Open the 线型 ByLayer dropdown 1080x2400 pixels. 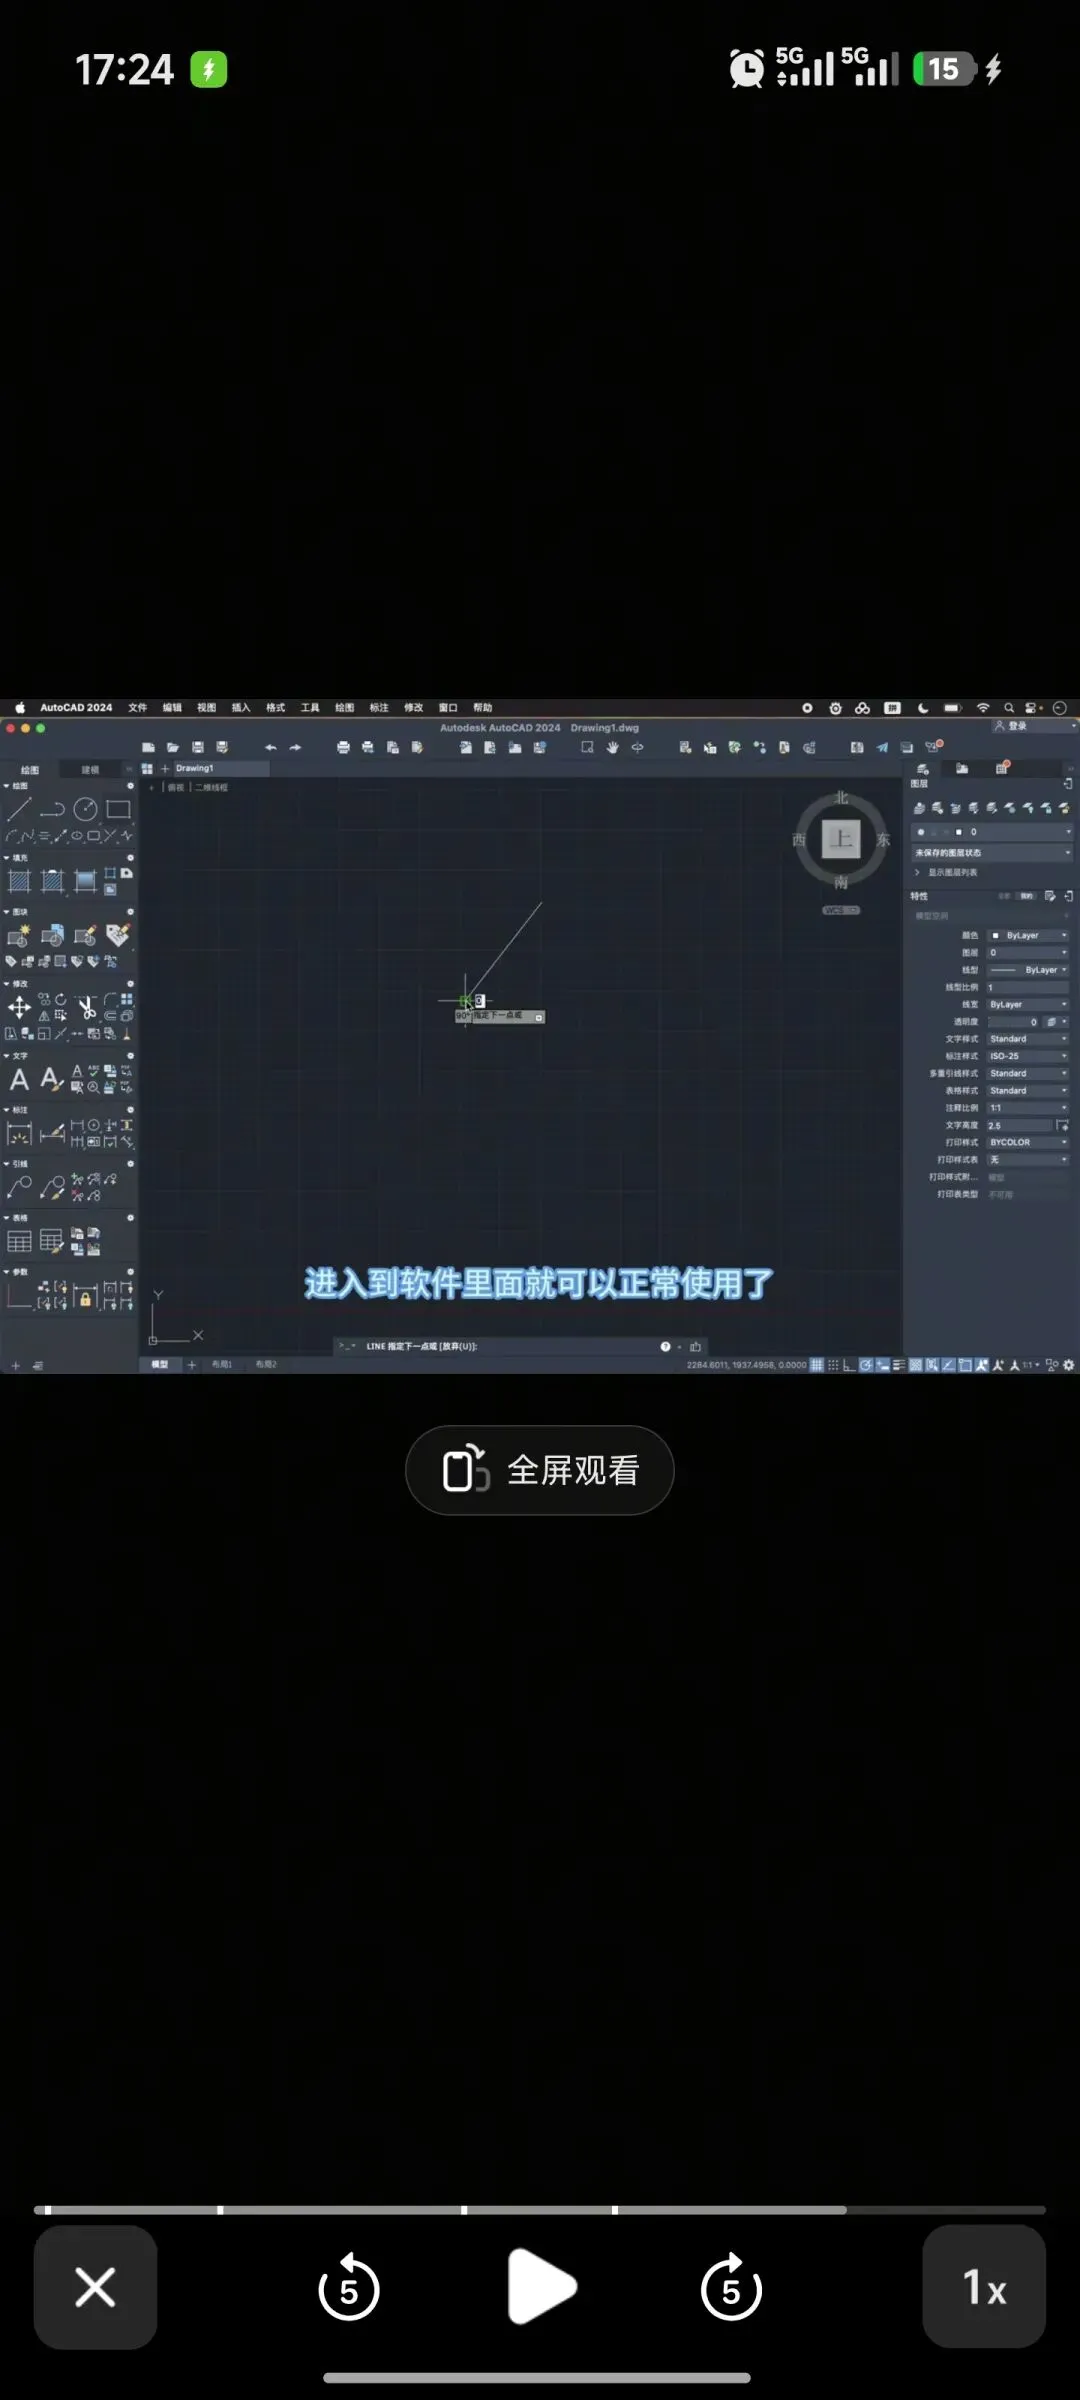click(x=1028, y=970)
